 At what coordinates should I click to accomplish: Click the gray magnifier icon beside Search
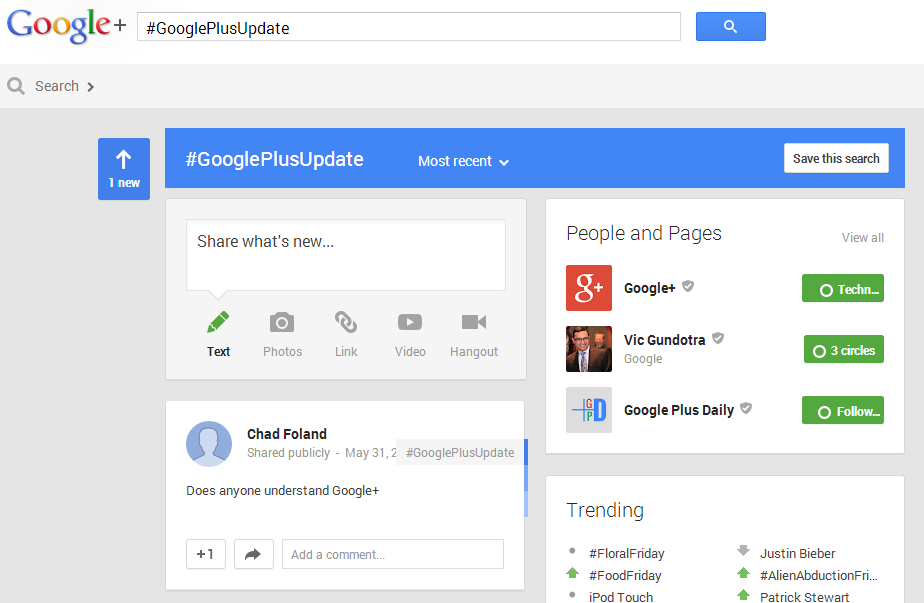pyautogui.click(x=16, y=86)
